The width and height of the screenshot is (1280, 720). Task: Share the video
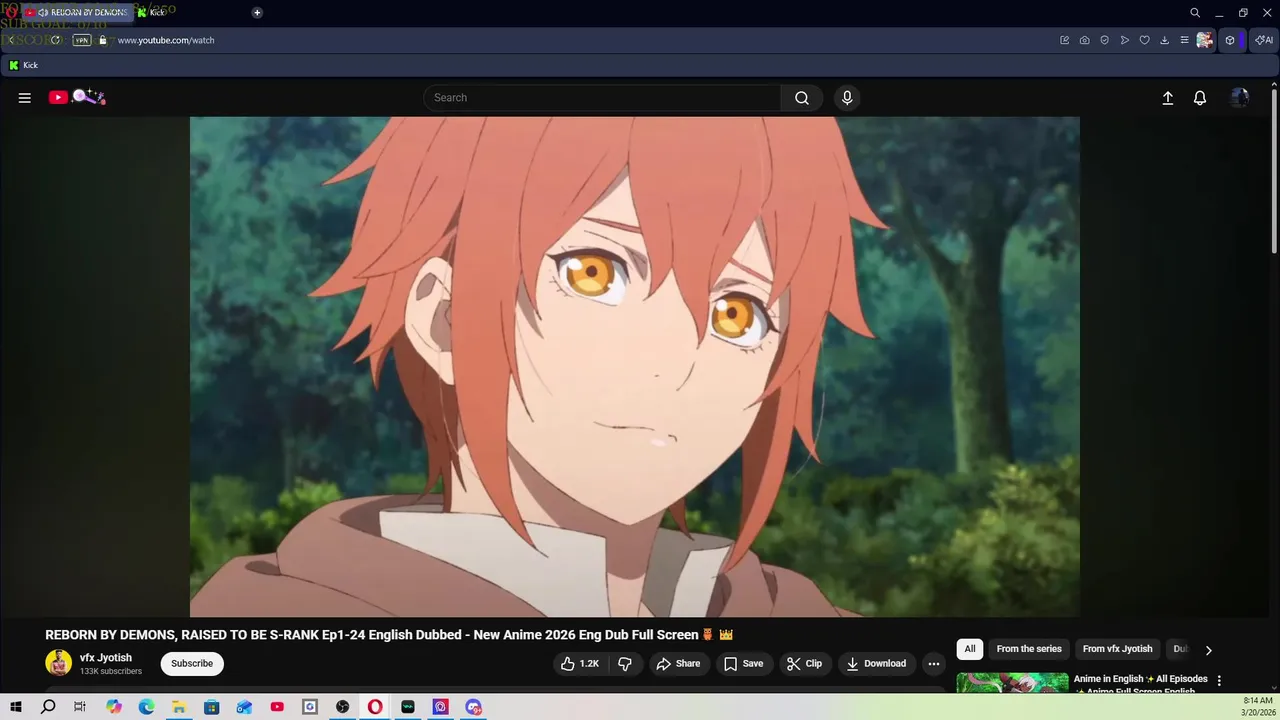(678, 664)
